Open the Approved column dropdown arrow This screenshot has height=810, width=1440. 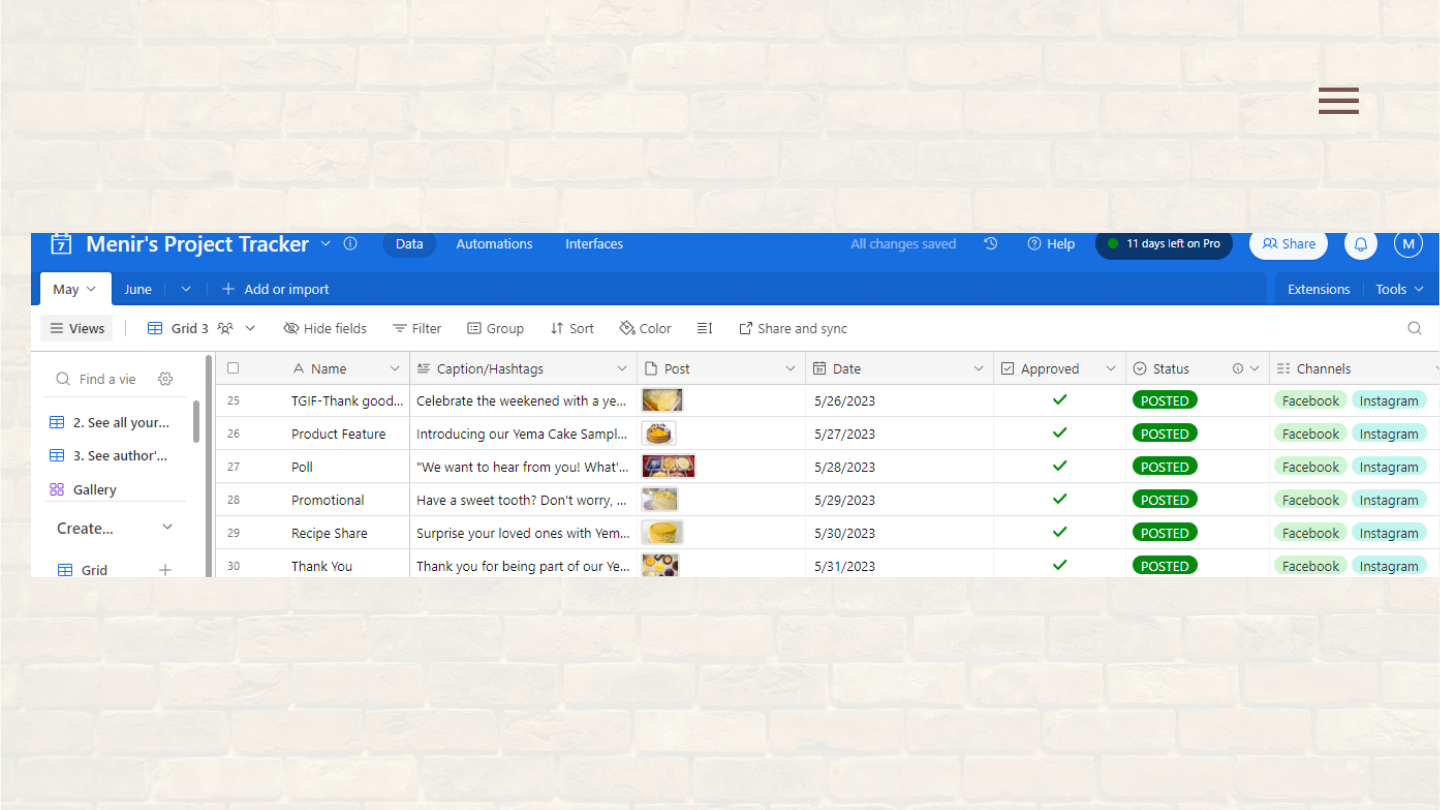point(1110,369)
